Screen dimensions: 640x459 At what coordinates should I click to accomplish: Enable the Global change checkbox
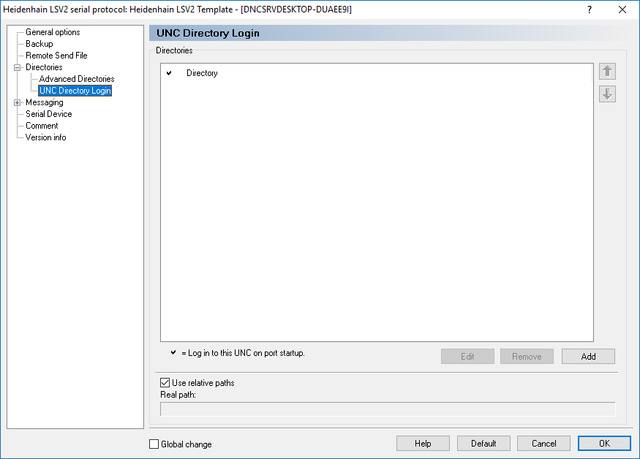click(x=154, y=444)
